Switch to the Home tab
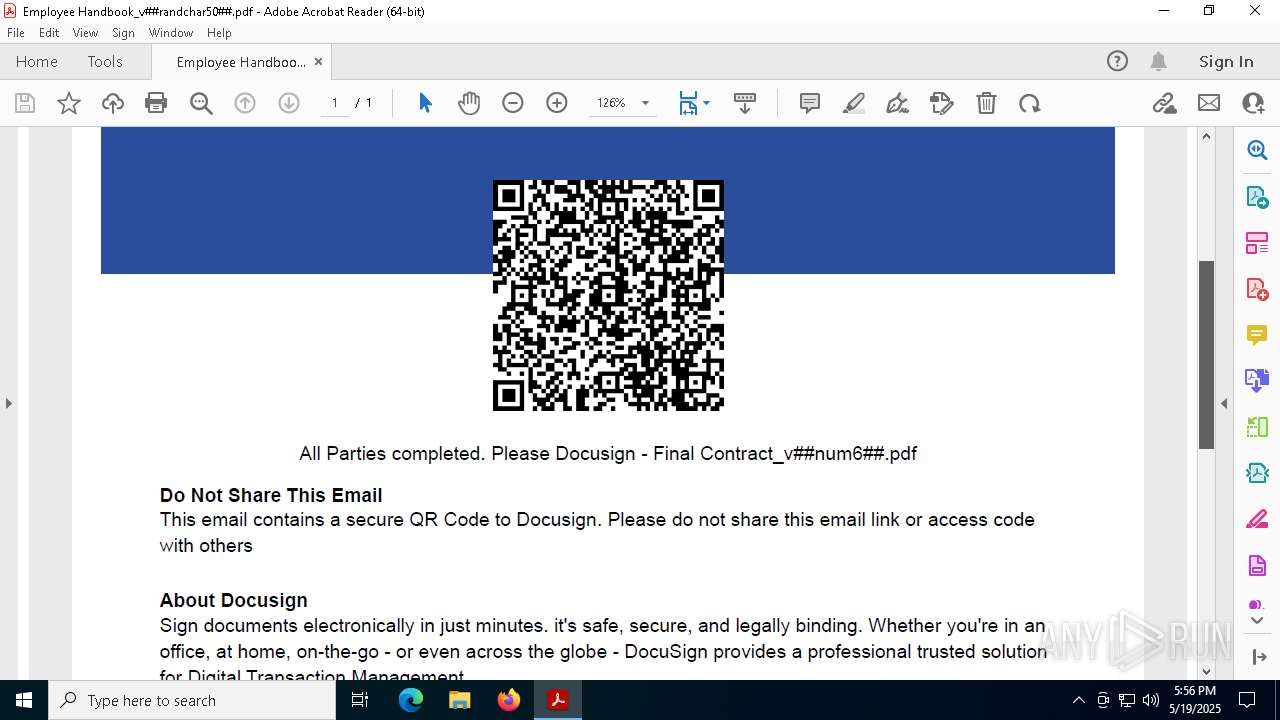Viewport: 1280px width, 720px height. (37, 61)
